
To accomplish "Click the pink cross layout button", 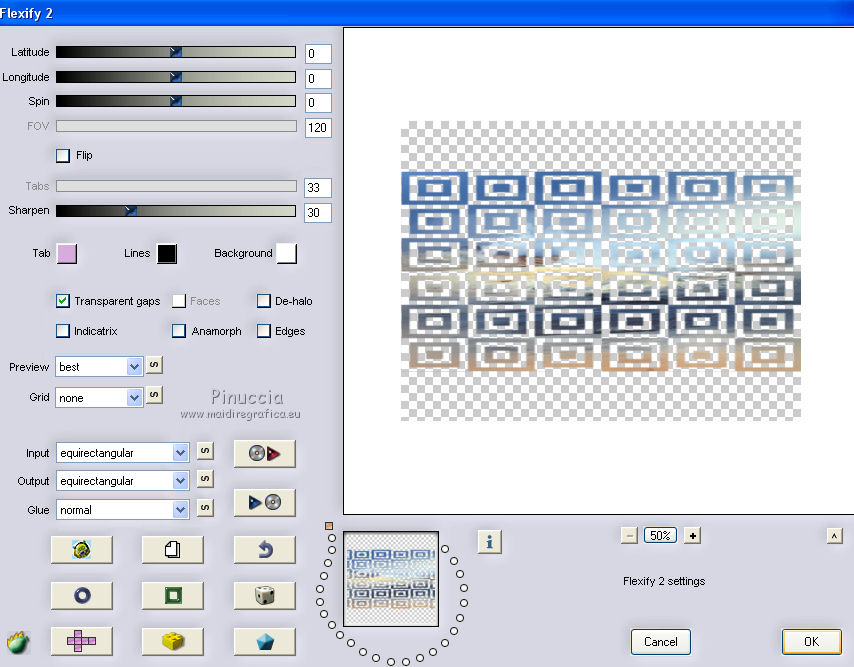I will click(x=82, y=641).
